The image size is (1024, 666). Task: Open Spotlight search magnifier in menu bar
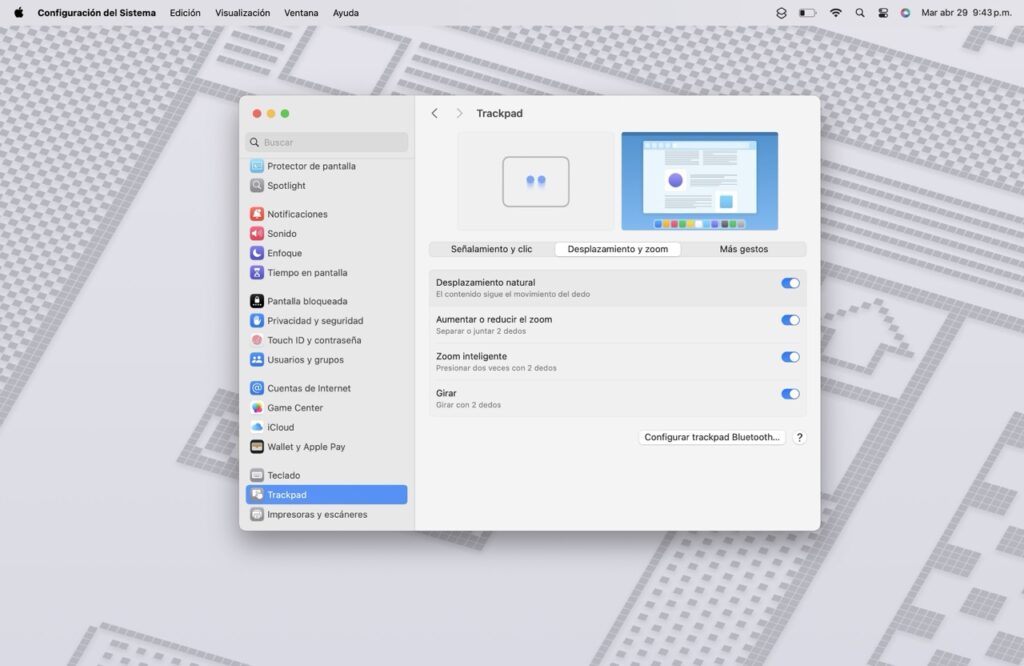click(x=860, y=12)
